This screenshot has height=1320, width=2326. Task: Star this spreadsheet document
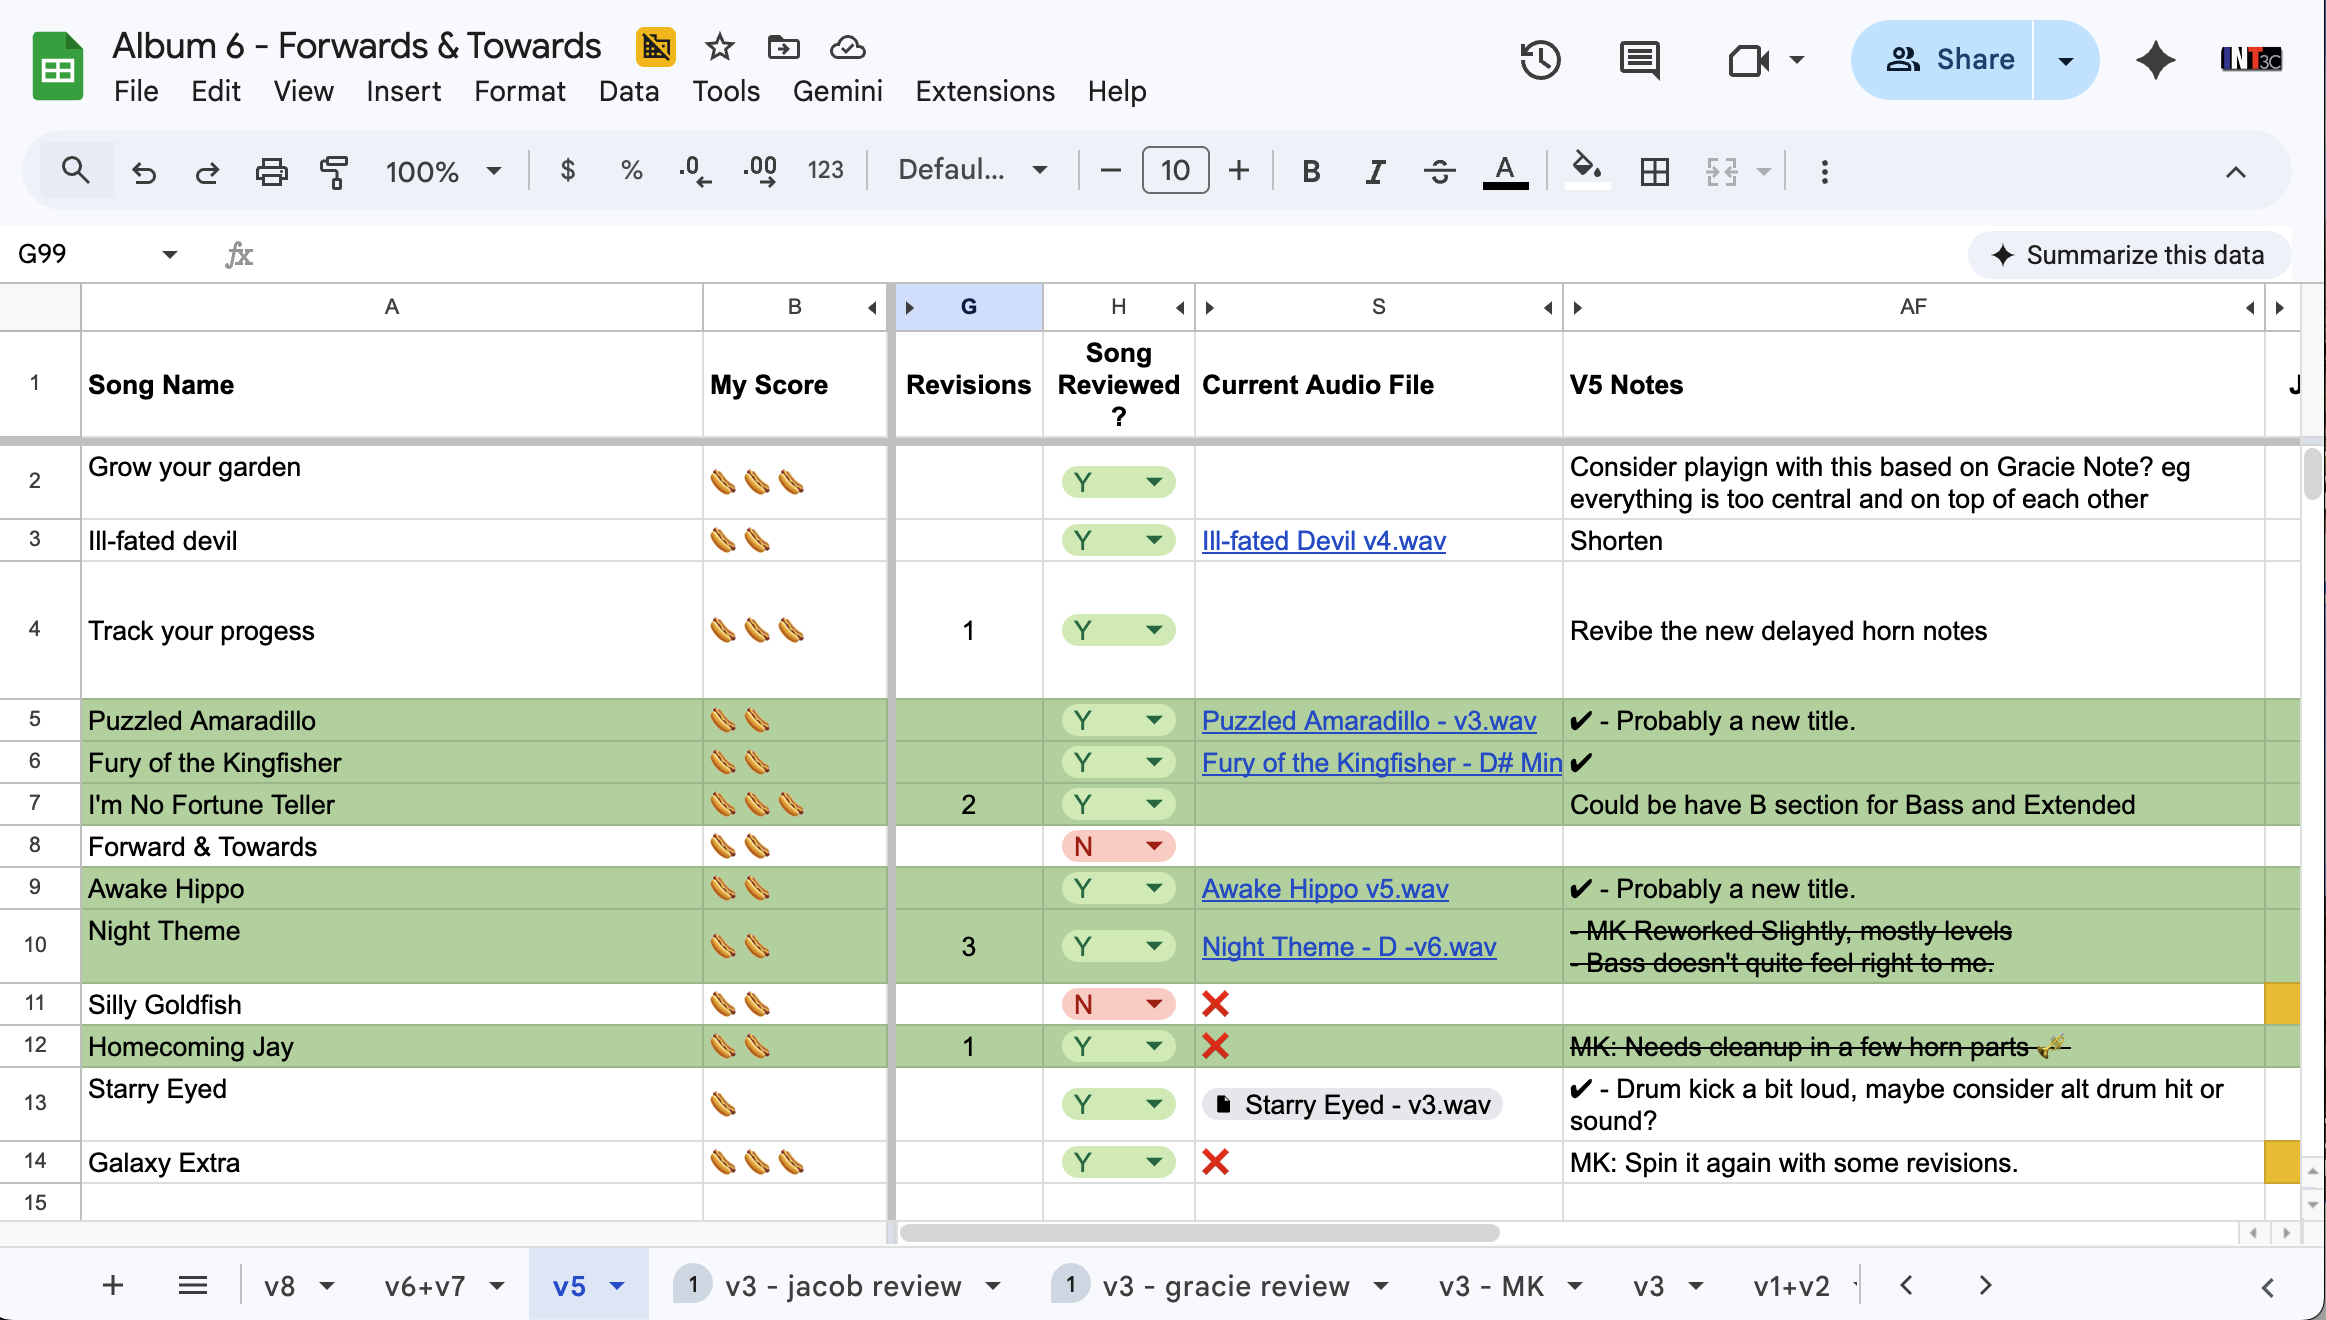[719, 47]
